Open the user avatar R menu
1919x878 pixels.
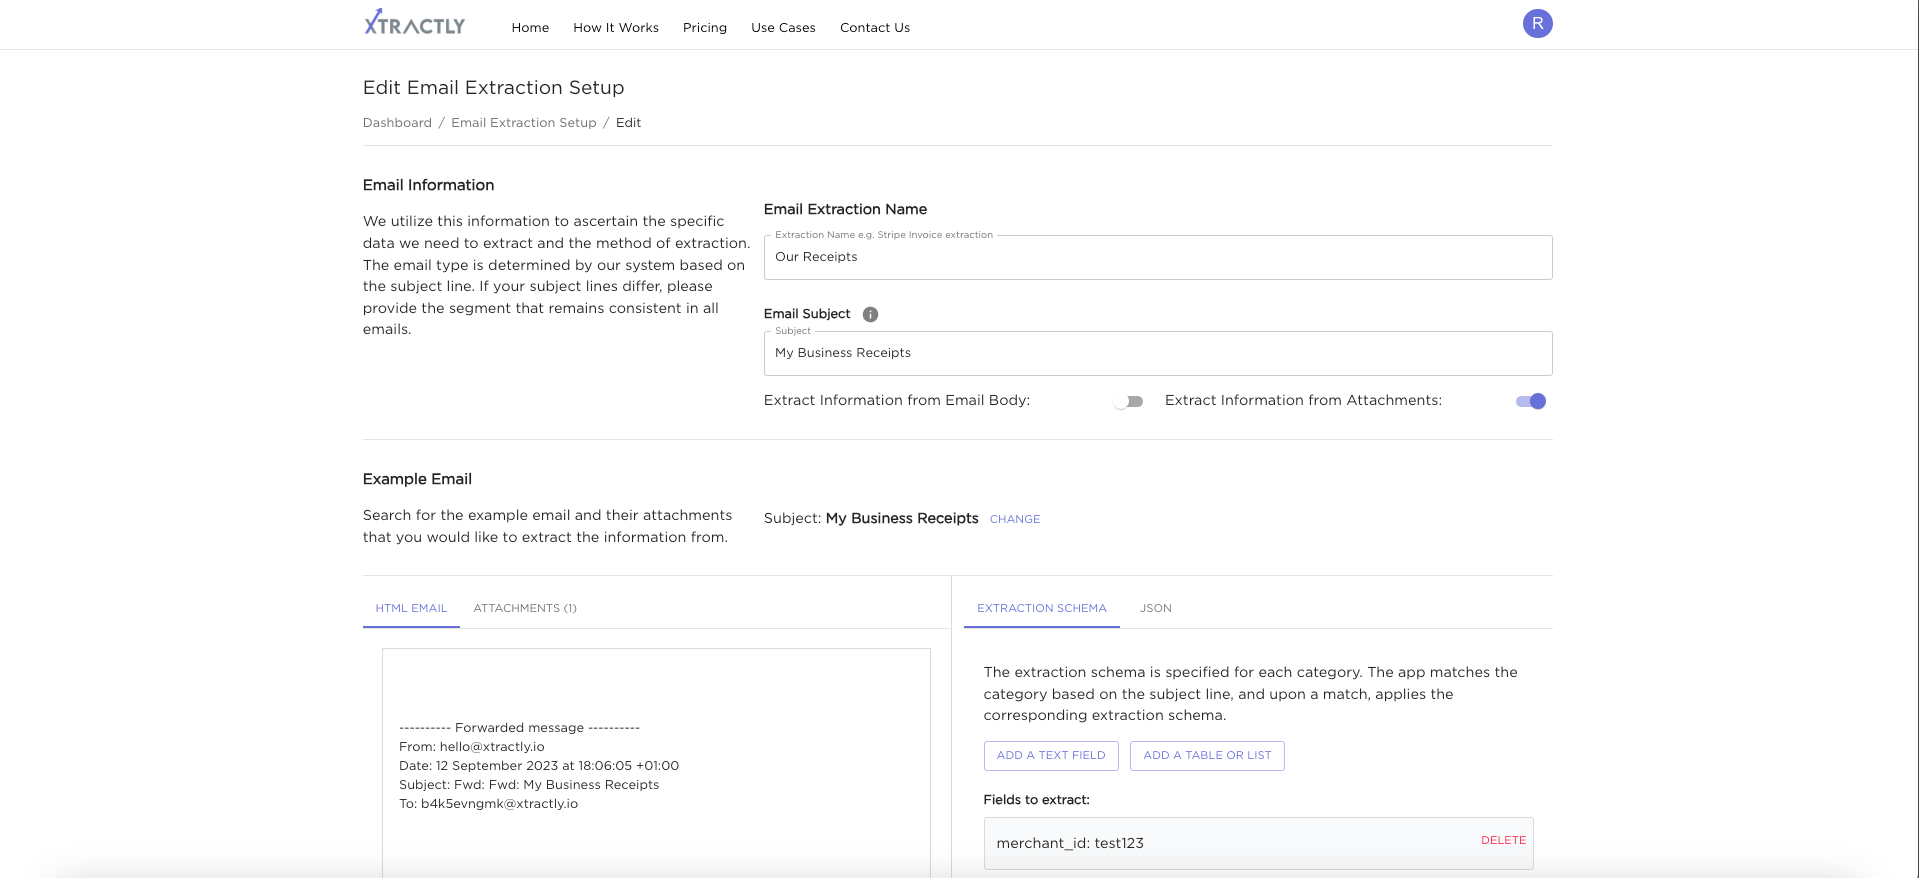(1537, 24)
